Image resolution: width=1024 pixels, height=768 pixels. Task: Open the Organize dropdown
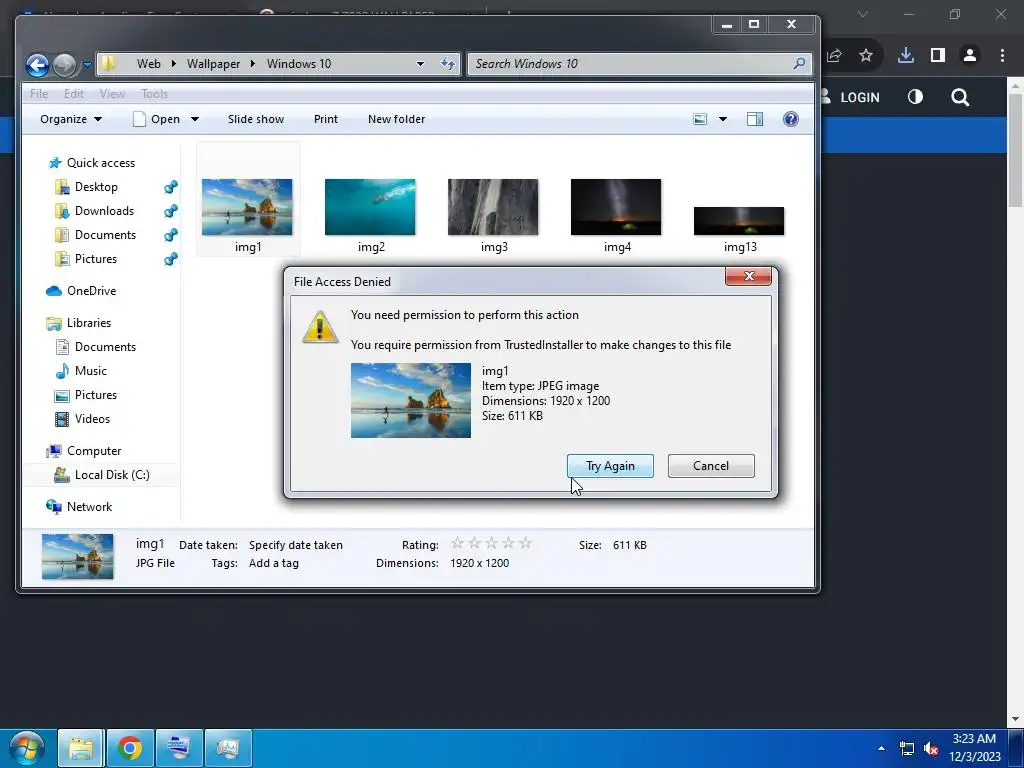pyautogui.click(x=71, y=119)
